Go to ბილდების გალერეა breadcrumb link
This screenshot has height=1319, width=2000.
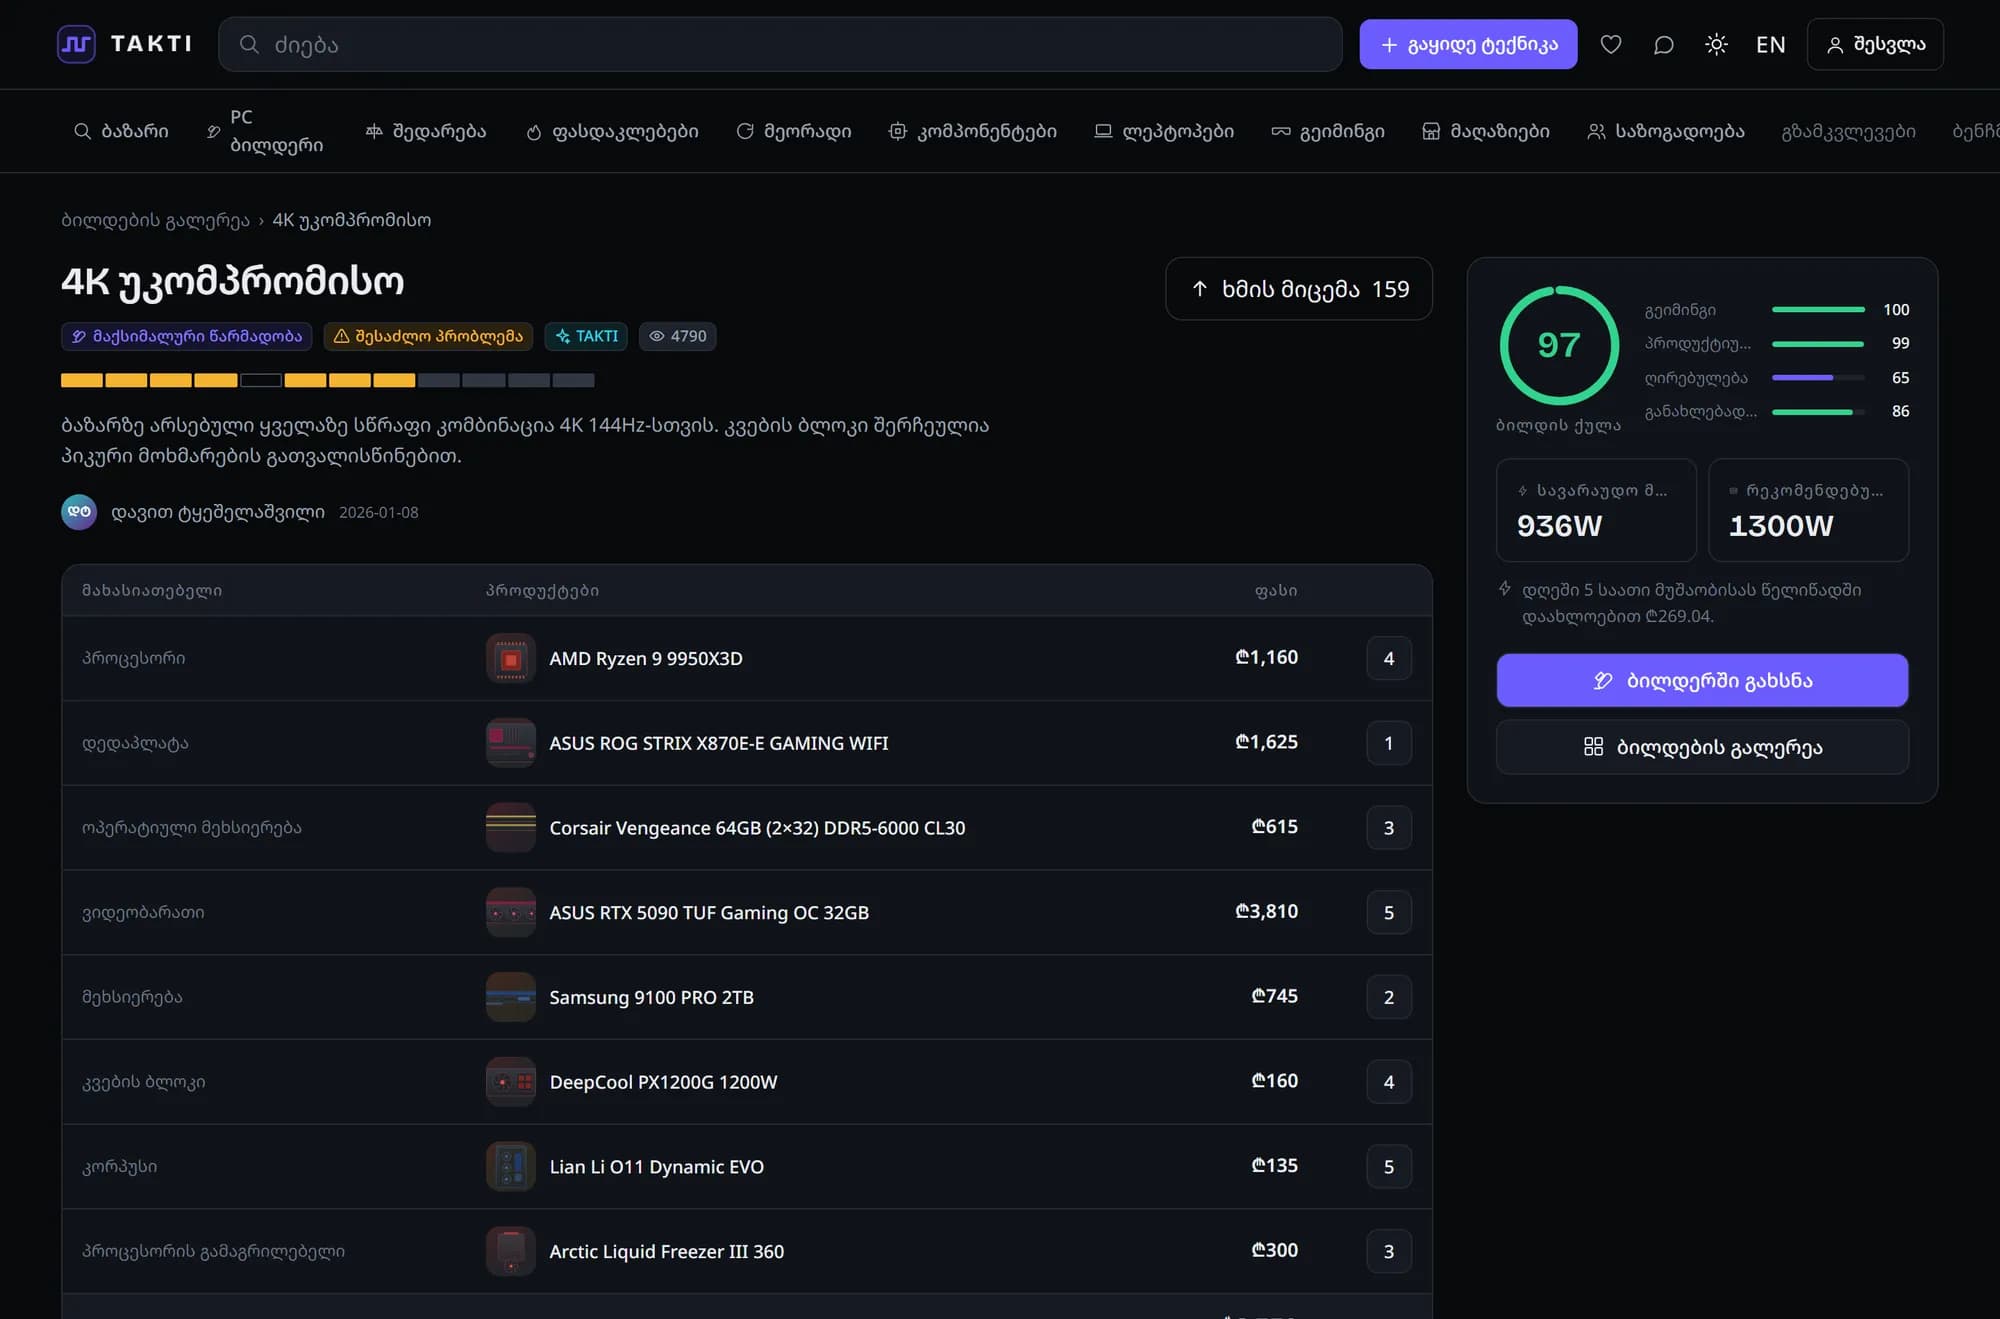155,220
